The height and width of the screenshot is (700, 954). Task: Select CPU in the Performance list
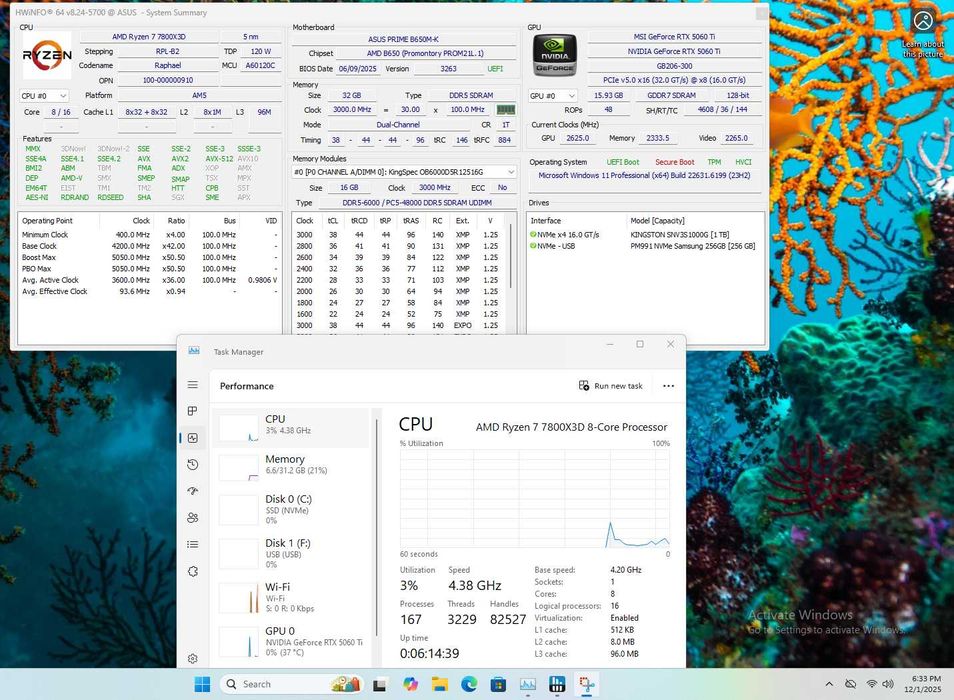click(291, 428)
